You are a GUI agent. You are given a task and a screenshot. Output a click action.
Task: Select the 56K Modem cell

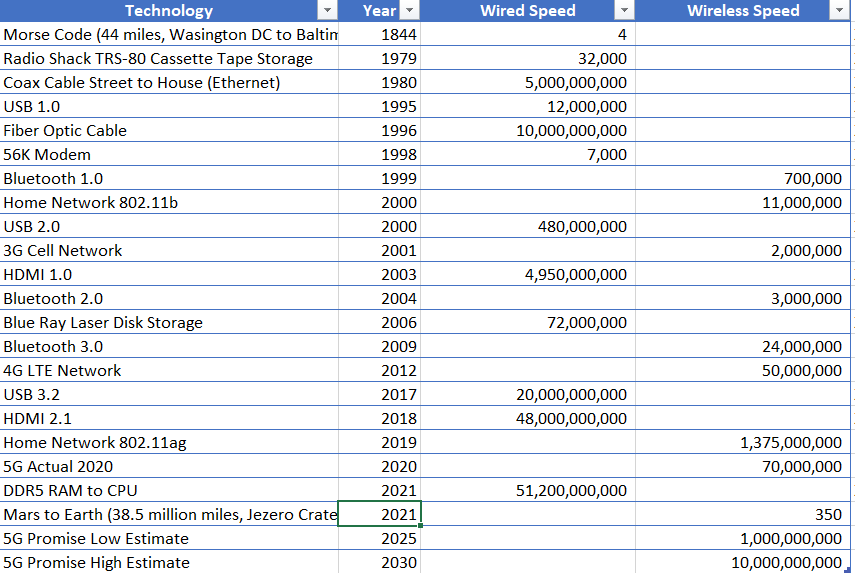tap(169, 154)
